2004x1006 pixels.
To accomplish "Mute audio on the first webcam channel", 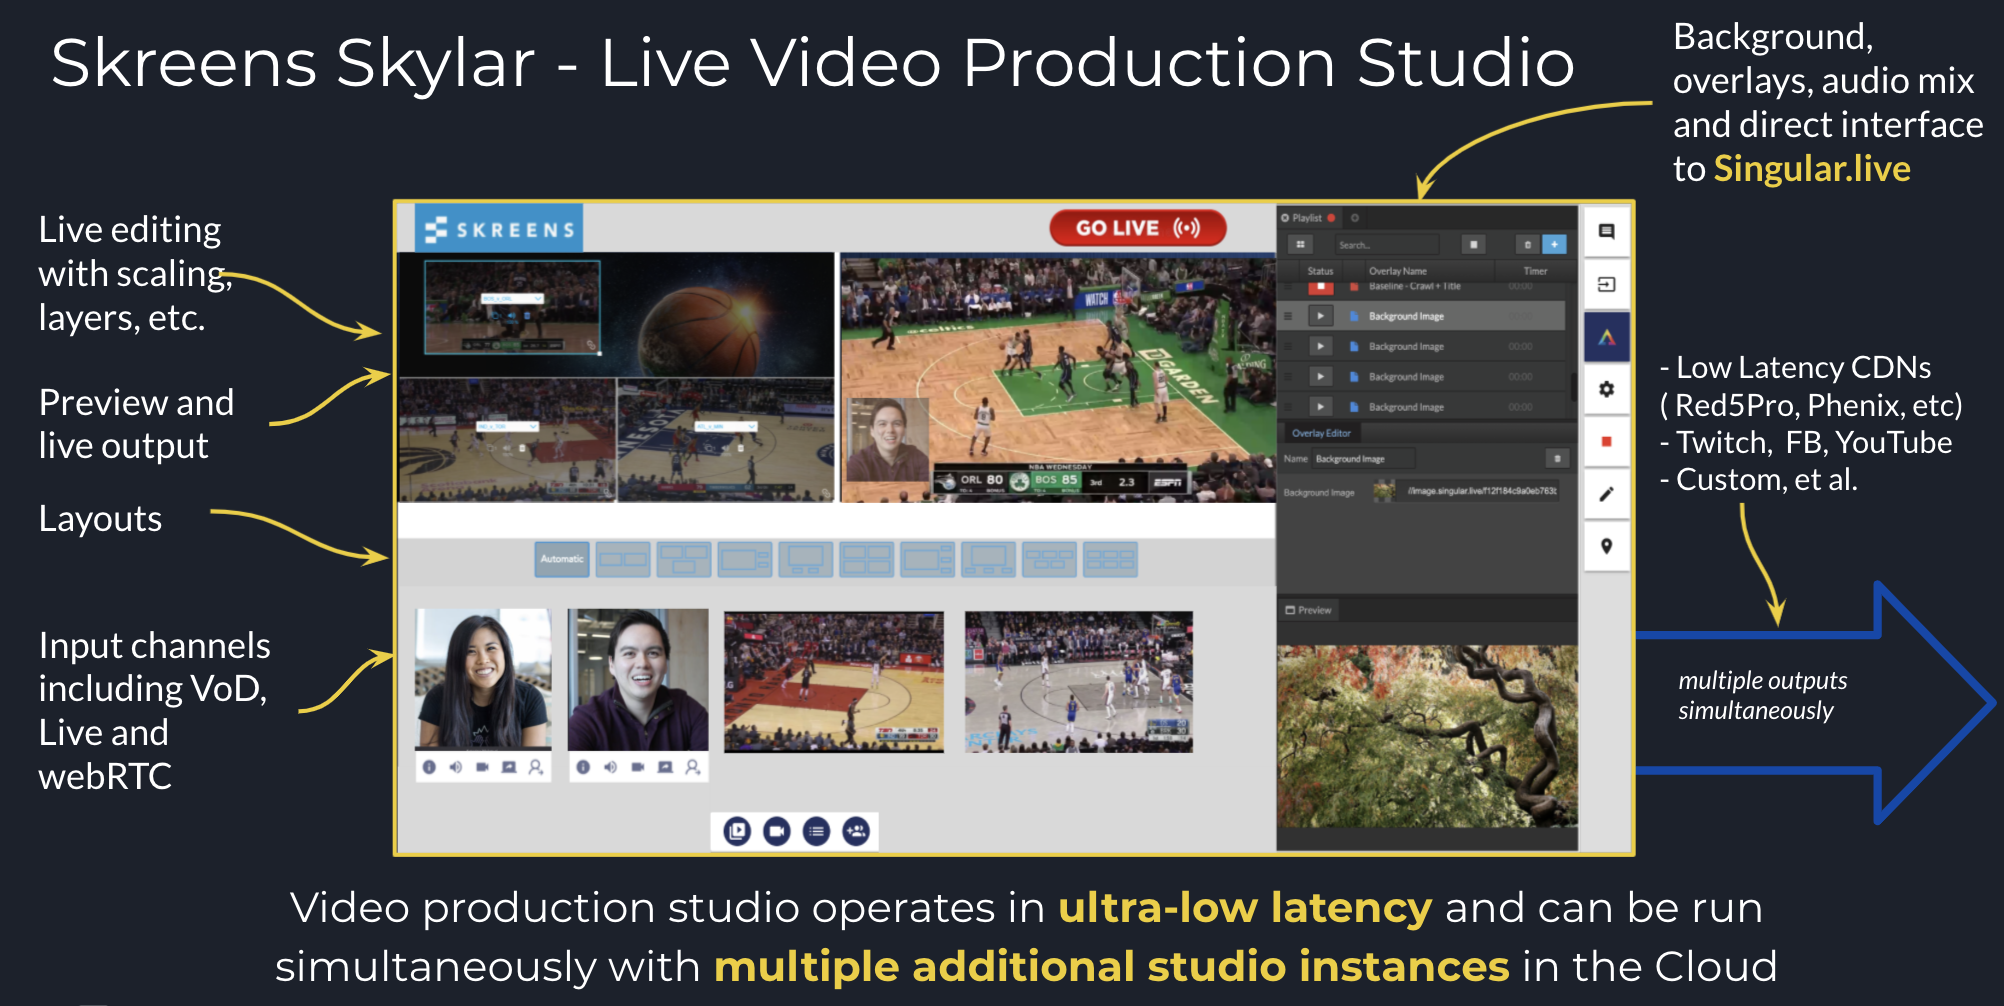I will [x=455, y=768].
